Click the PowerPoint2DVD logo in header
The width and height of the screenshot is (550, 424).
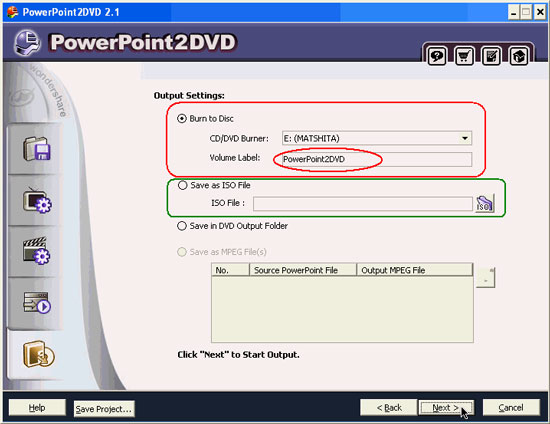[126, 43]
